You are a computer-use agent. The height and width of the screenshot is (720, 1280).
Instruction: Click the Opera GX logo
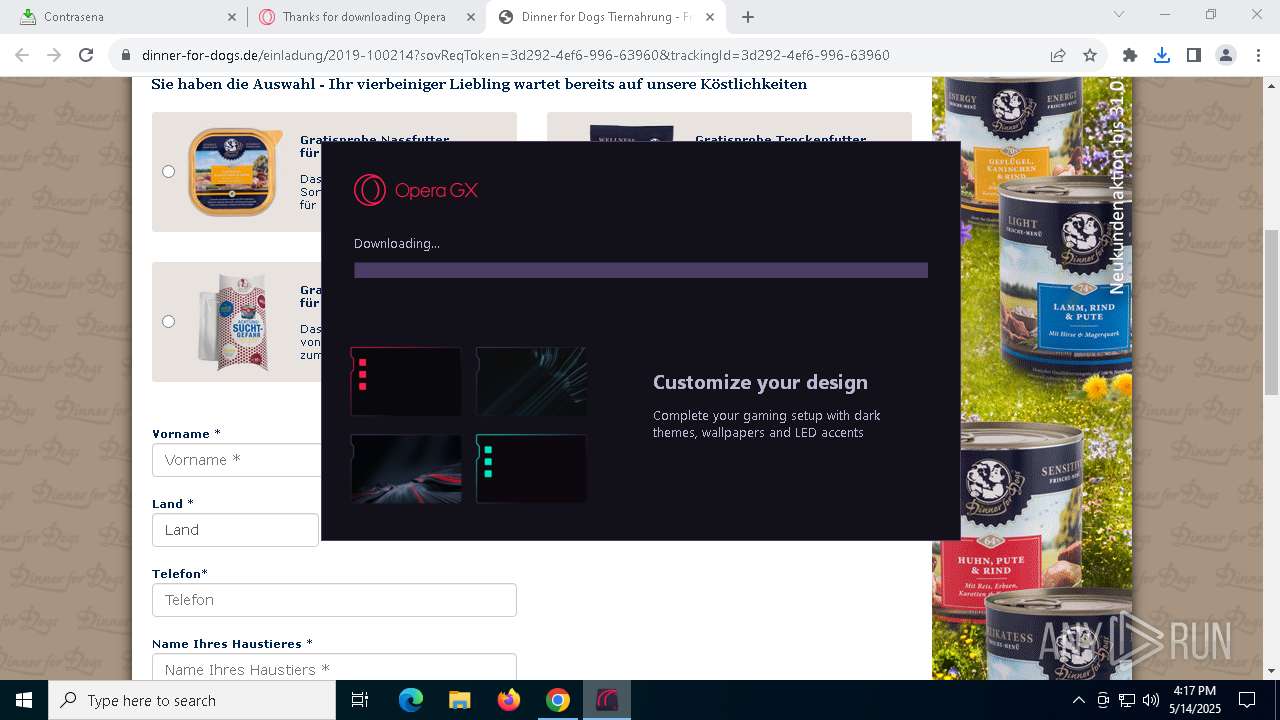pyautogui.click(x=416, y=190)
